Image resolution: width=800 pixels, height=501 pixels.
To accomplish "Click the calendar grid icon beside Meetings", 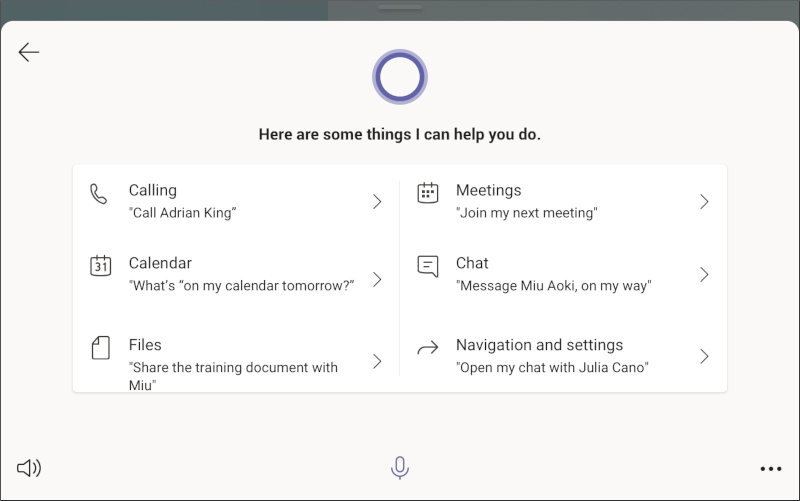I will (428, 193).
